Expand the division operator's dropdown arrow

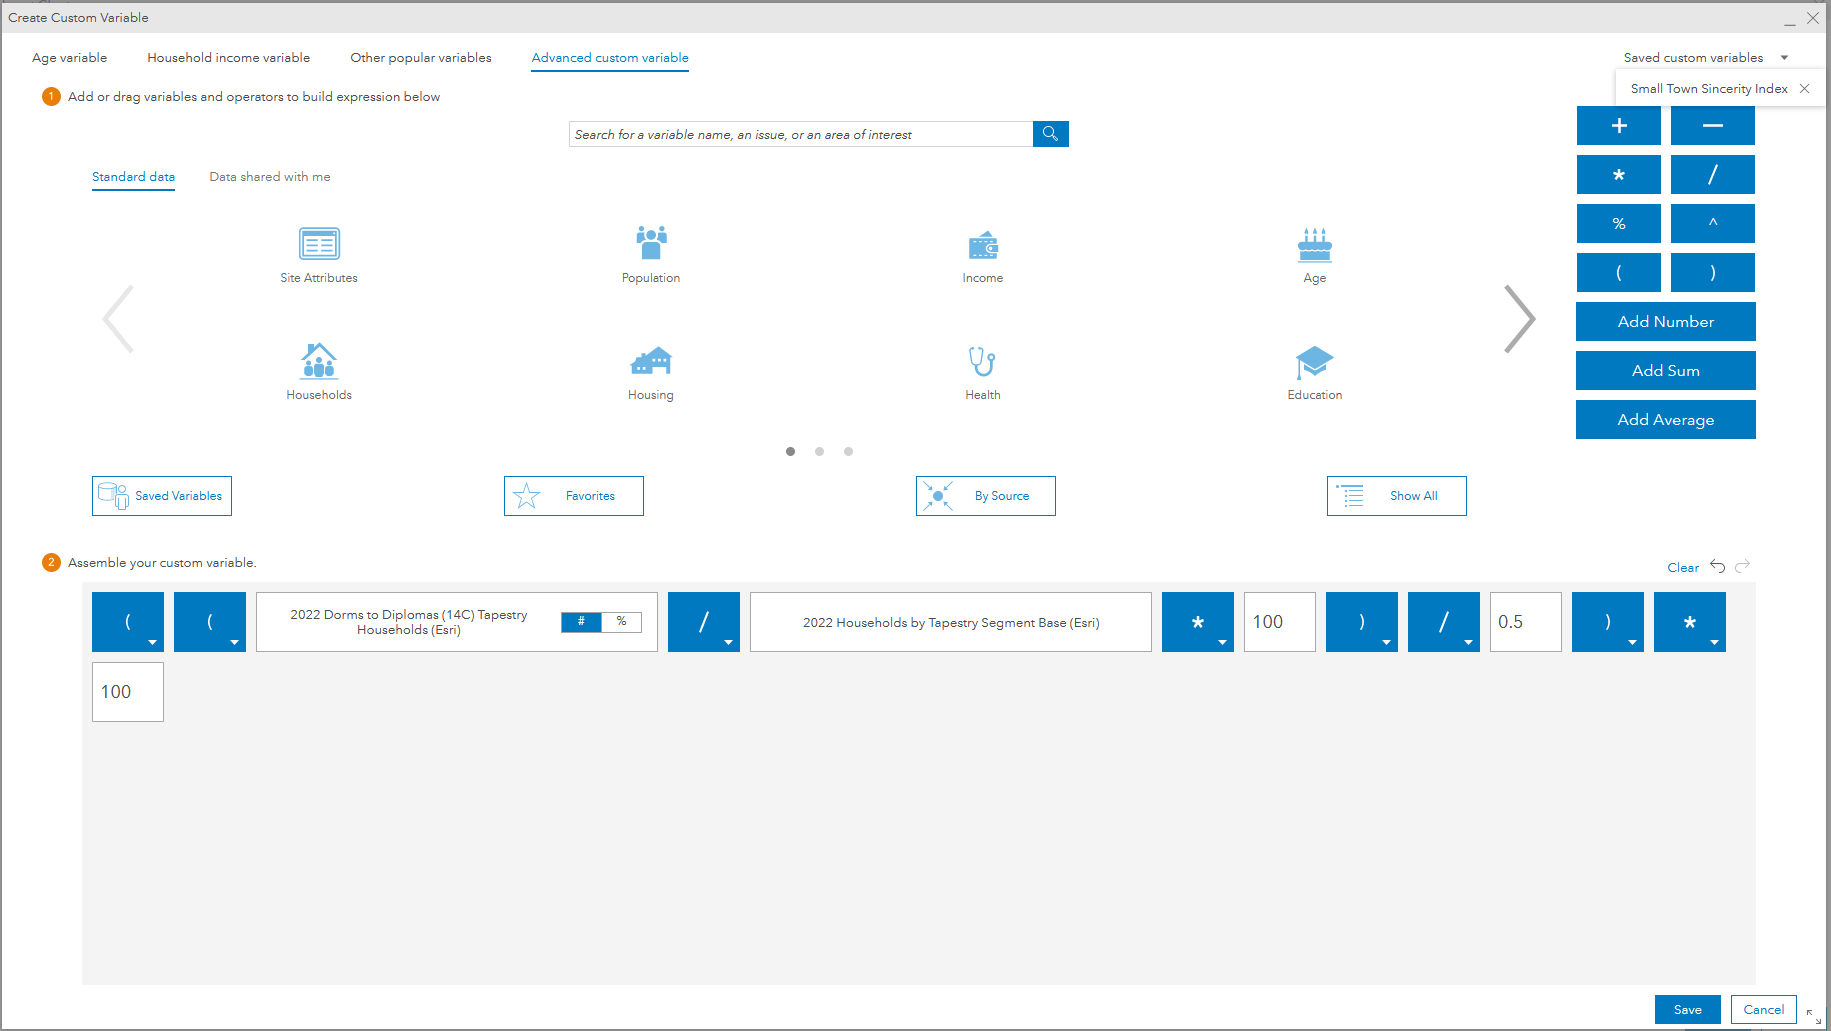pyautogui.click(x=730, y=642)
